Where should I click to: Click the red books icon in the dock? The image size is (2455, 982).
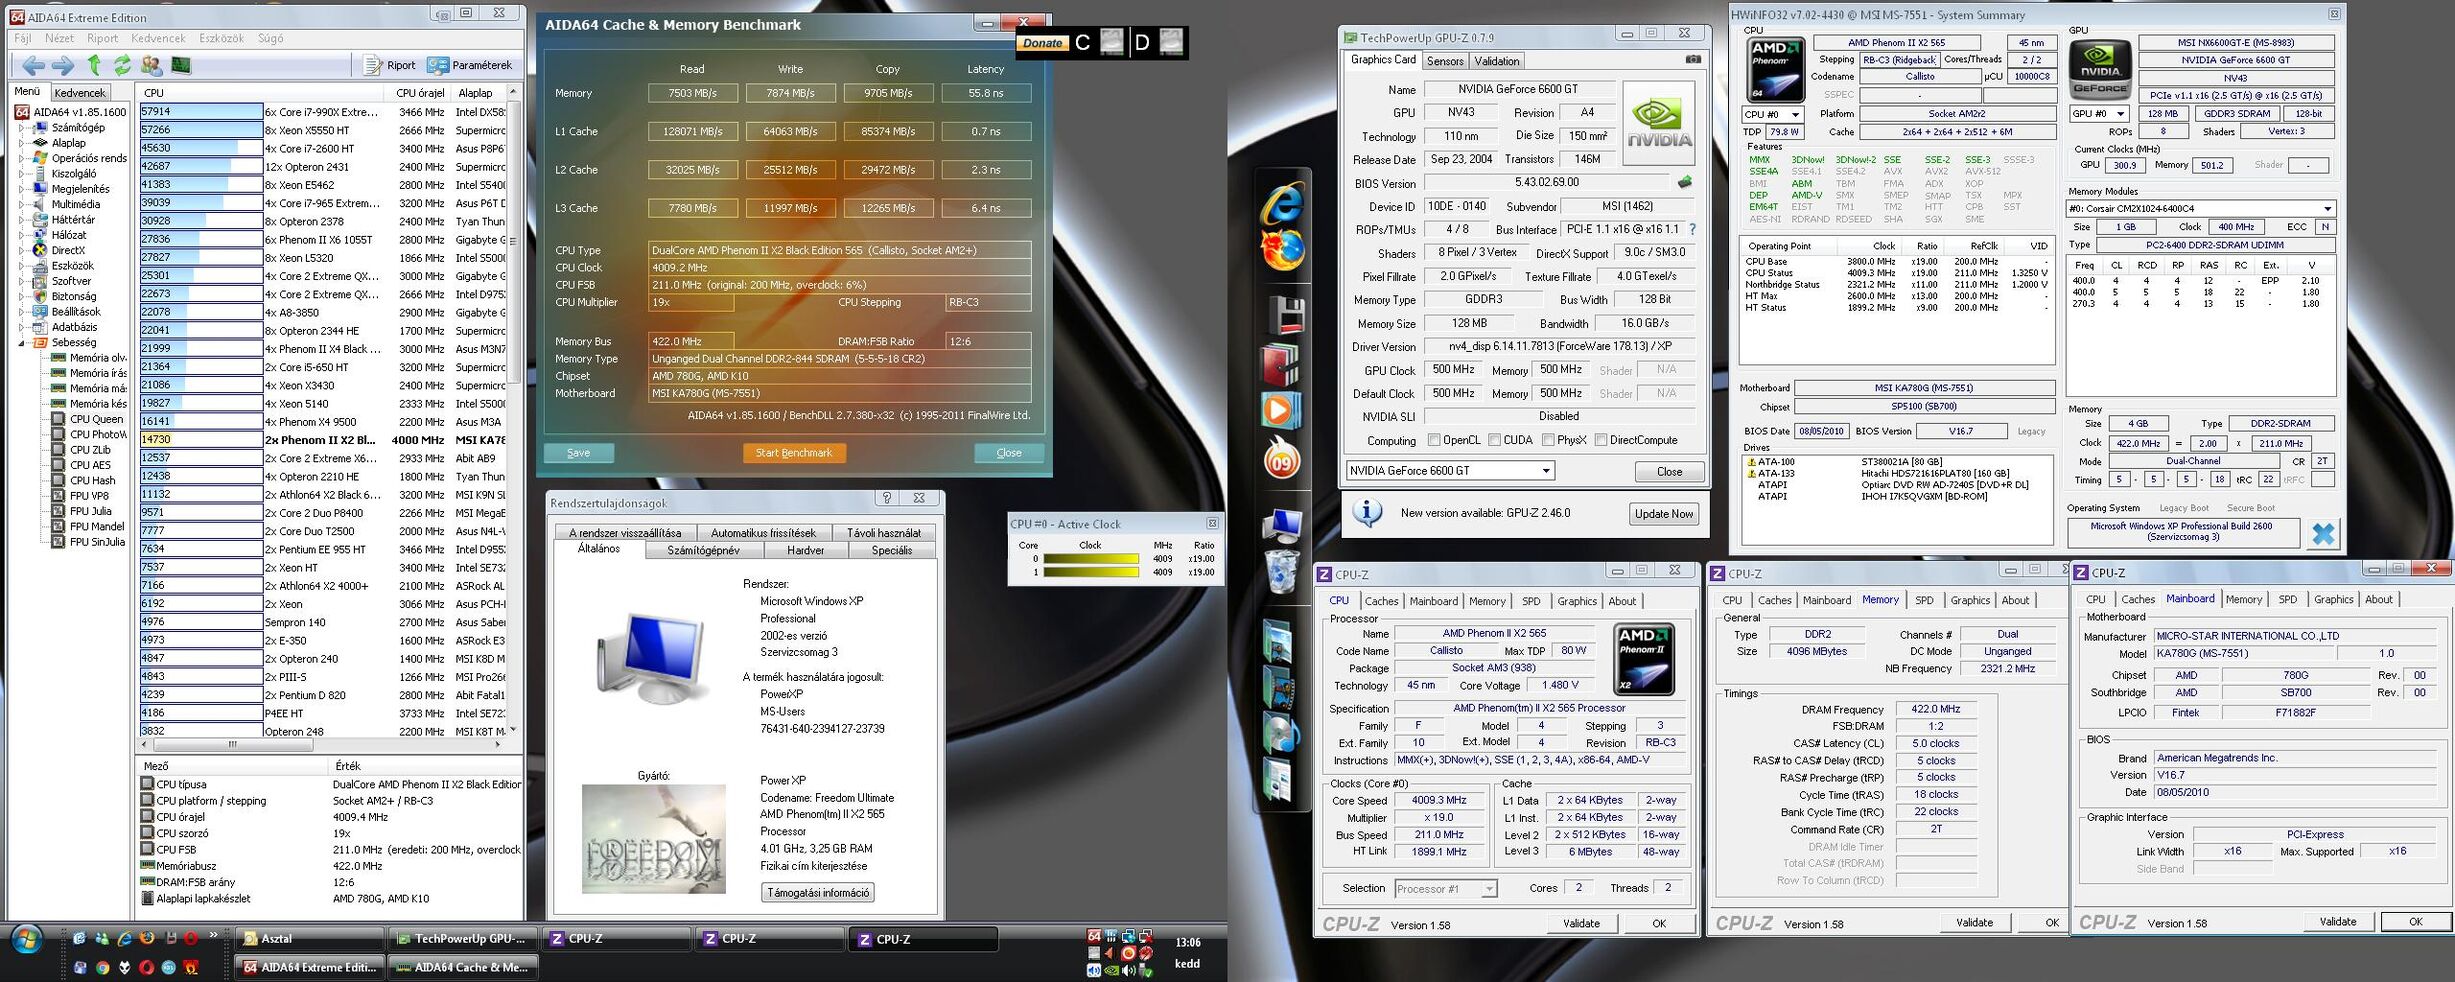[x=1281, y=365]
